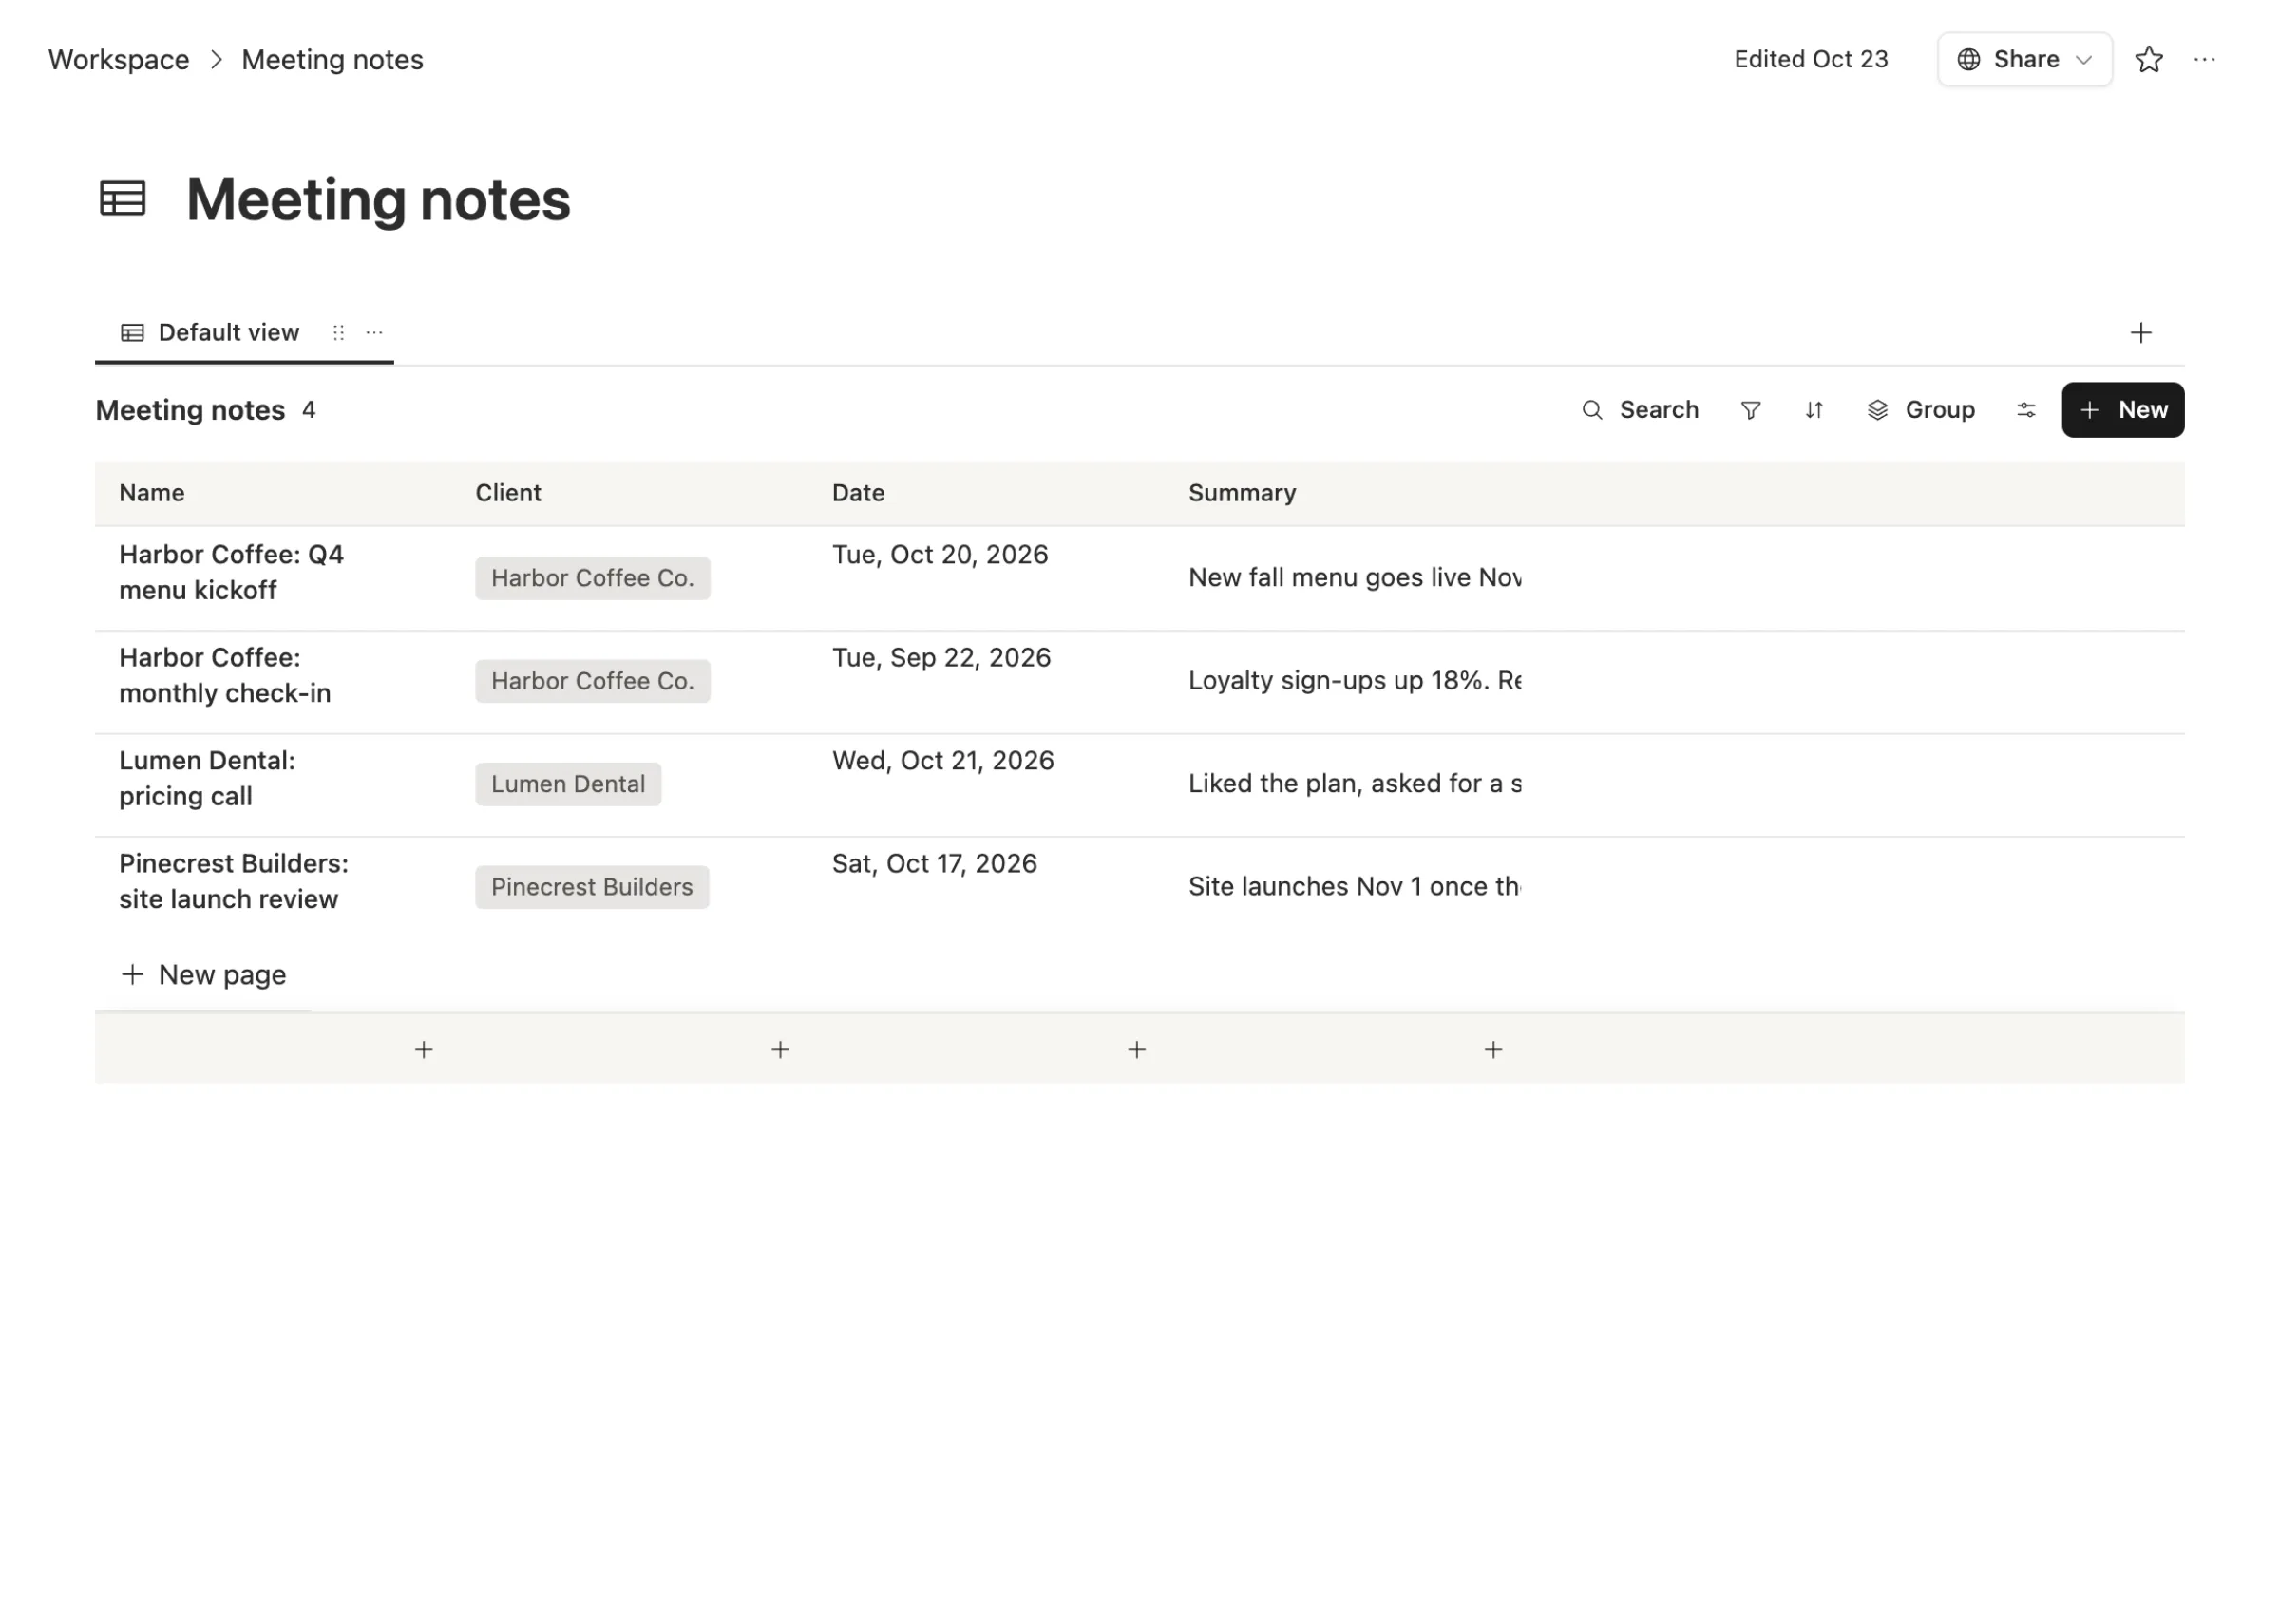Image resolution: width=2280 pixels, height=1624 pixels.
Task: Click the Lumen Dental client tag
Action: tap(568, 784)
